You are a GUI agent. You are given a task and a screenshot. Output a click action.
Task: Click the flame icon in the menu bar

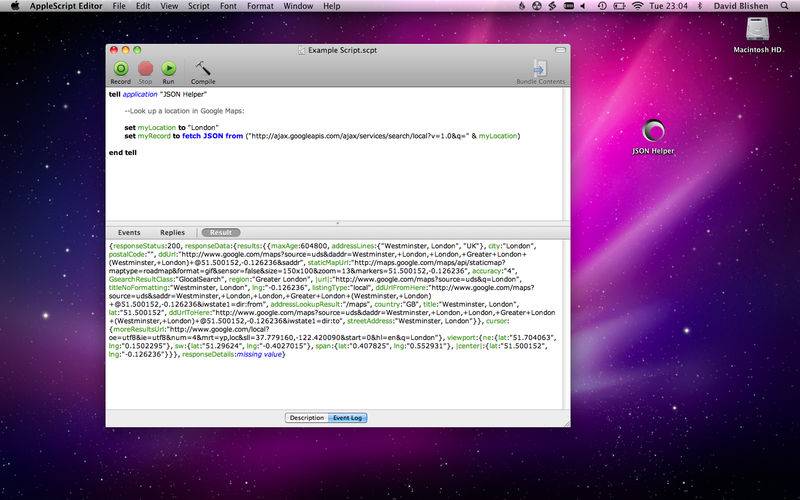[521, 6]
